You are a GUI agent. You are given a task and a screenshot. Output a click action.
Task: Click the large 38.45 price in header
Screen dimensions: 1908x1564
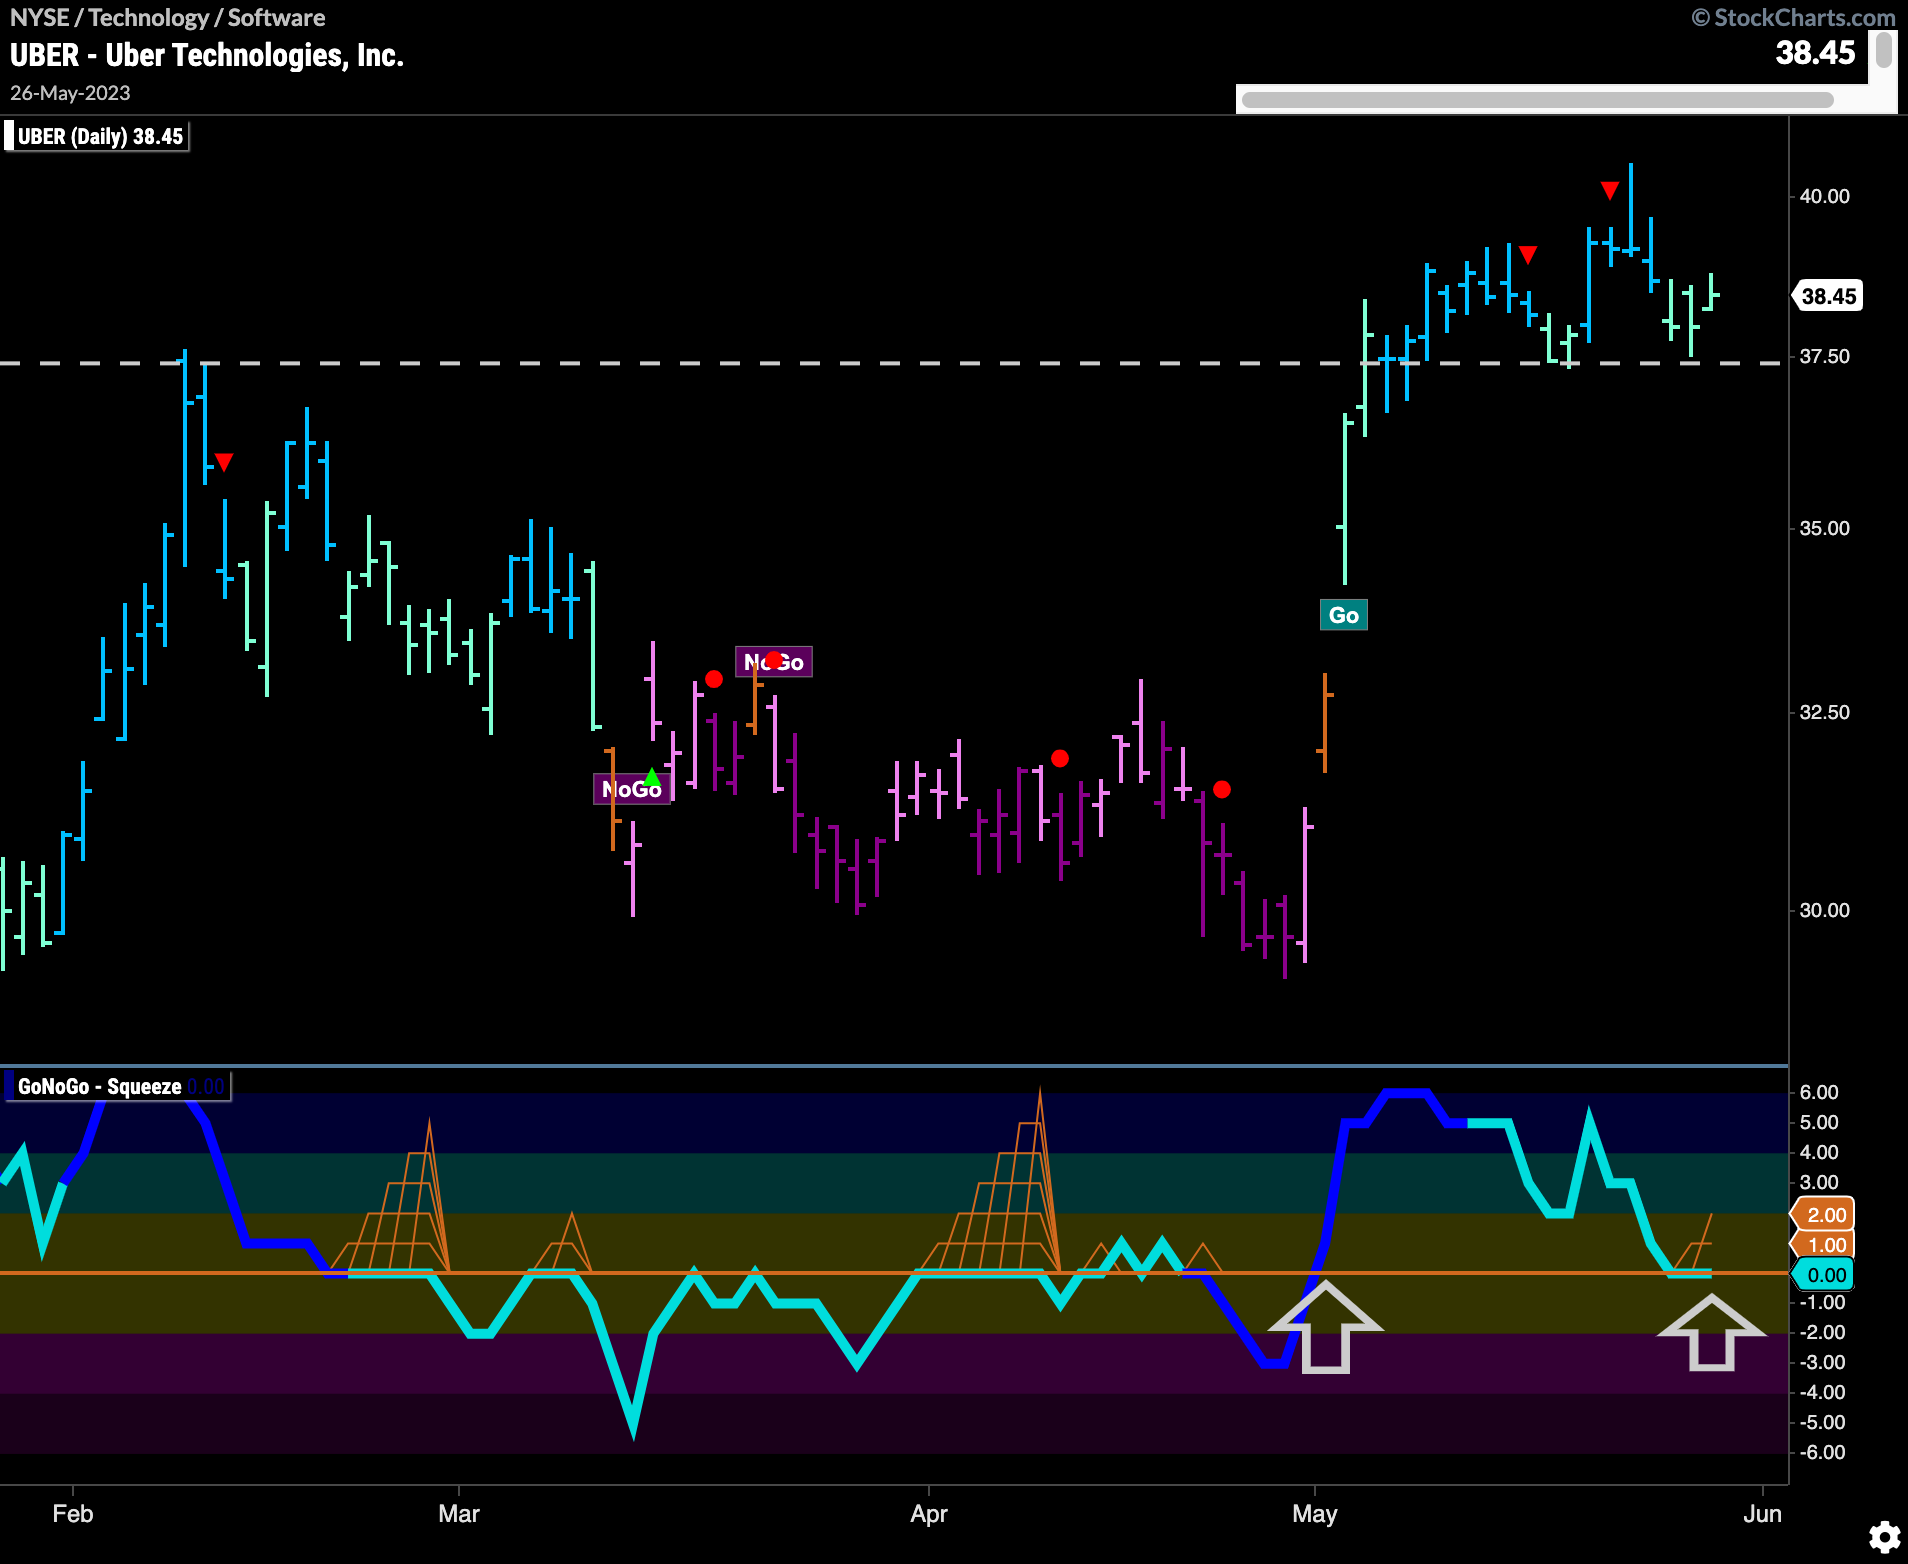pyautogui.click(x=1815, y=53)
